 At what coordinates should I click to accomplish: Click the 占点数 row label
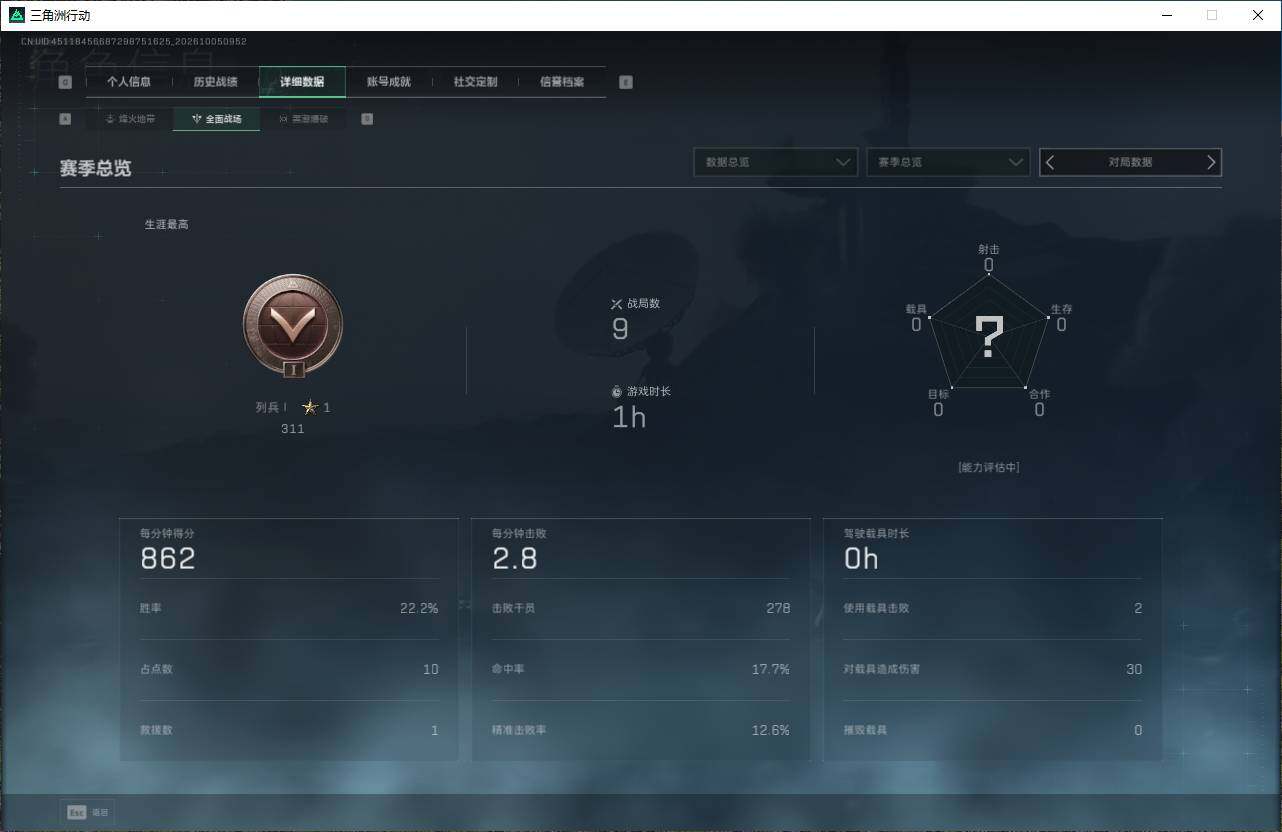coord(156,669)
